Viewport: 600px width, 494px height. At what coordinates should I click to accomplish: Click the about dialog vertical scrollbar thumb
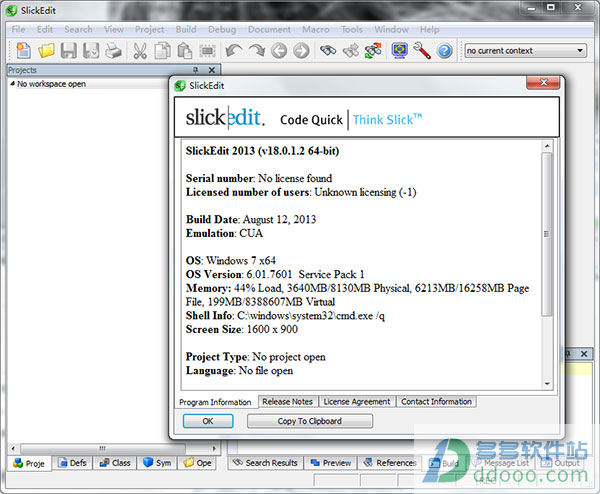point(547,234)
